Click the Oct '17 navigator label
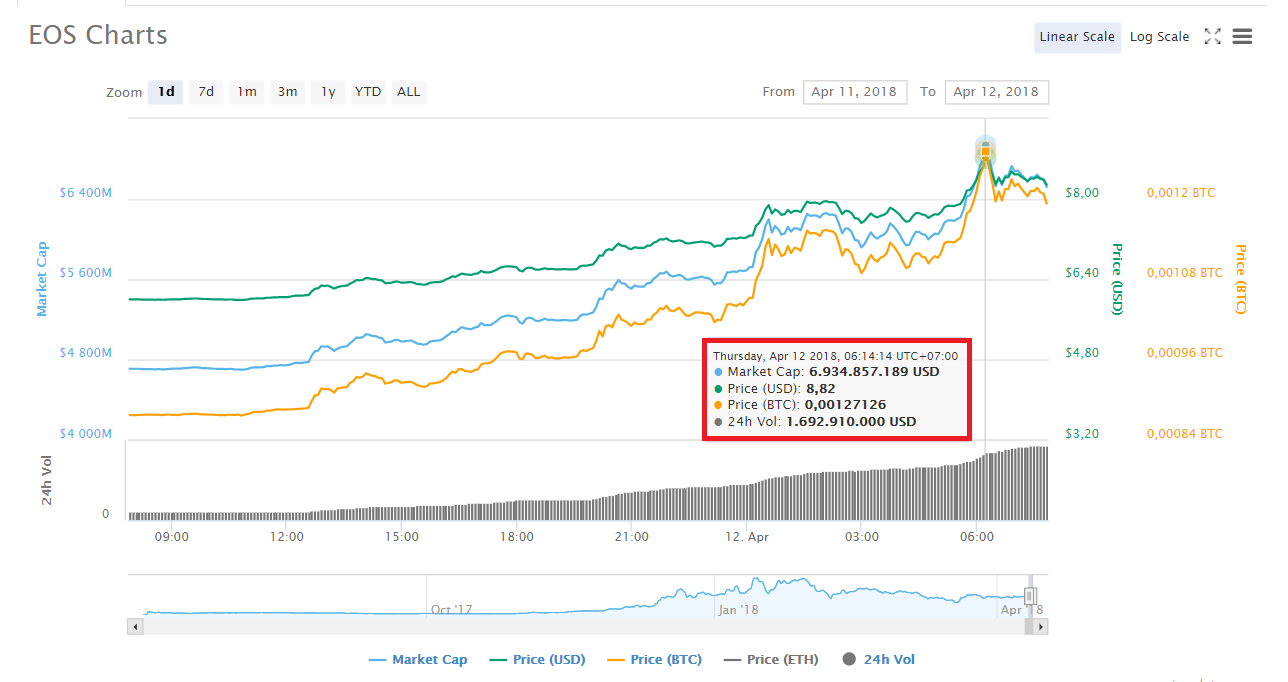The image size is (1288, 682). [451, 608]
